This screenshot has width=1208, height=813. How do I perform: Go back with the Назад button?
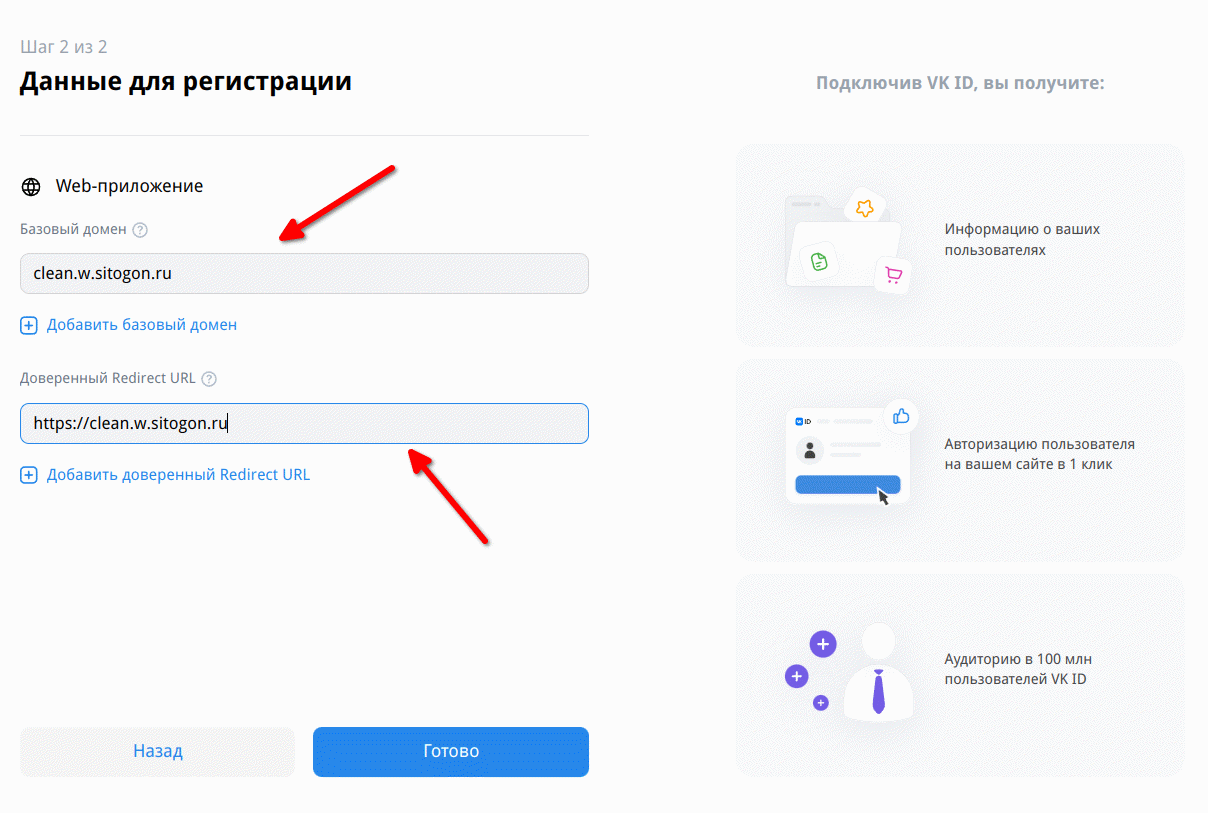[158, 751]
